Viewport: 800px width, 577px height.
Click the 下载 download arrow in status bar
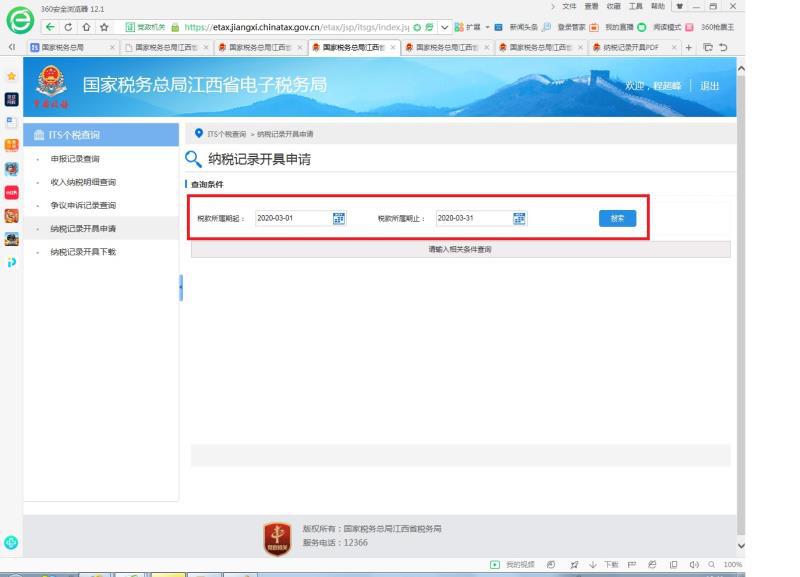(x=593, y=564)
